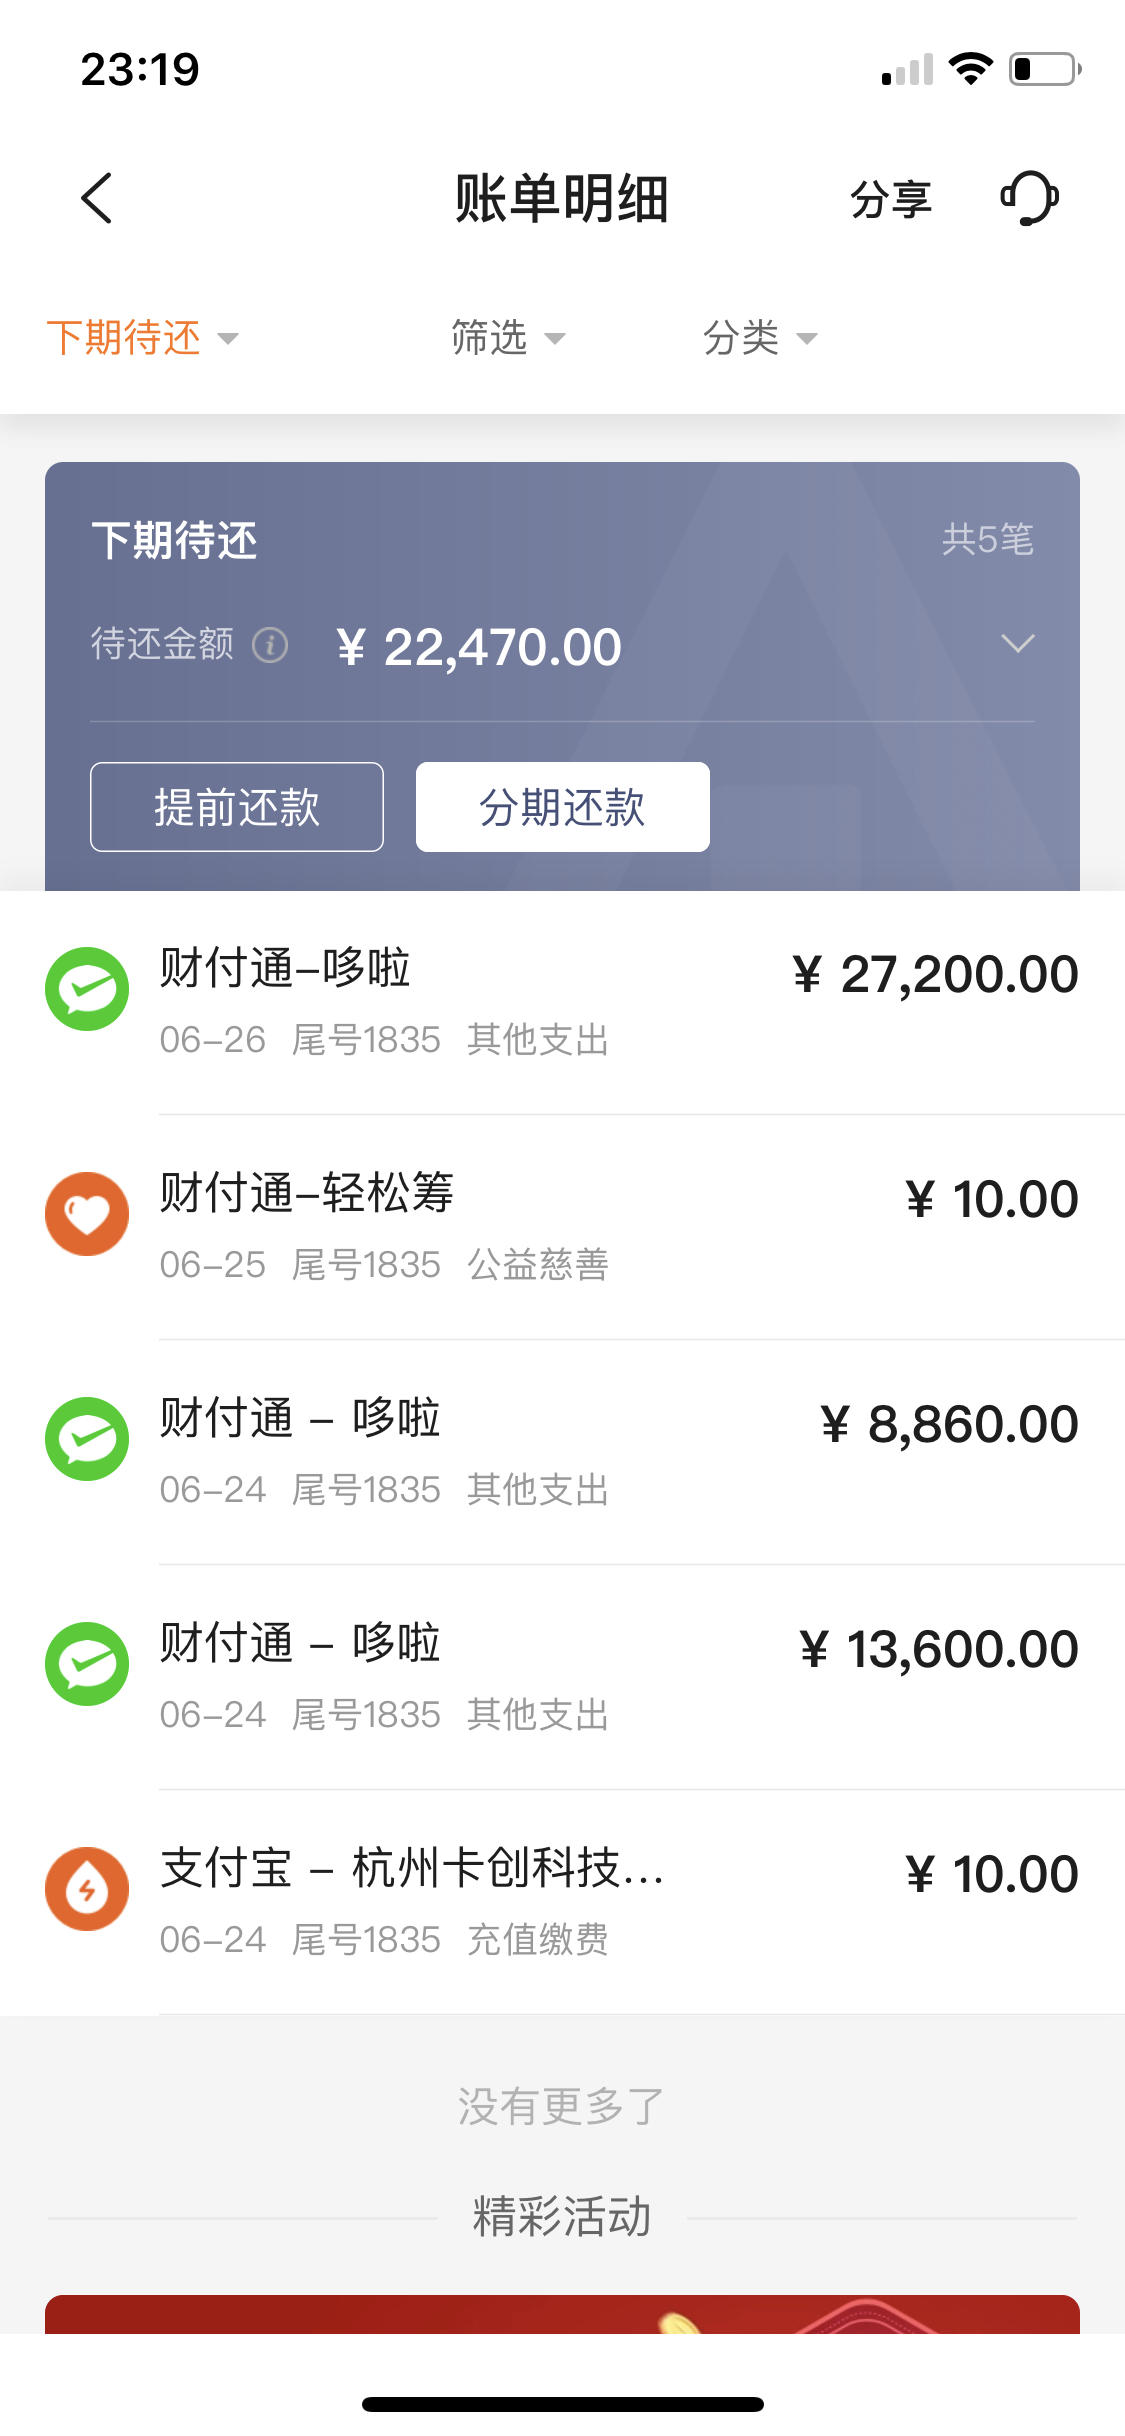
Task: Tap green icon of 8,860.00 transaction
Action: (x=87, y=1439)
